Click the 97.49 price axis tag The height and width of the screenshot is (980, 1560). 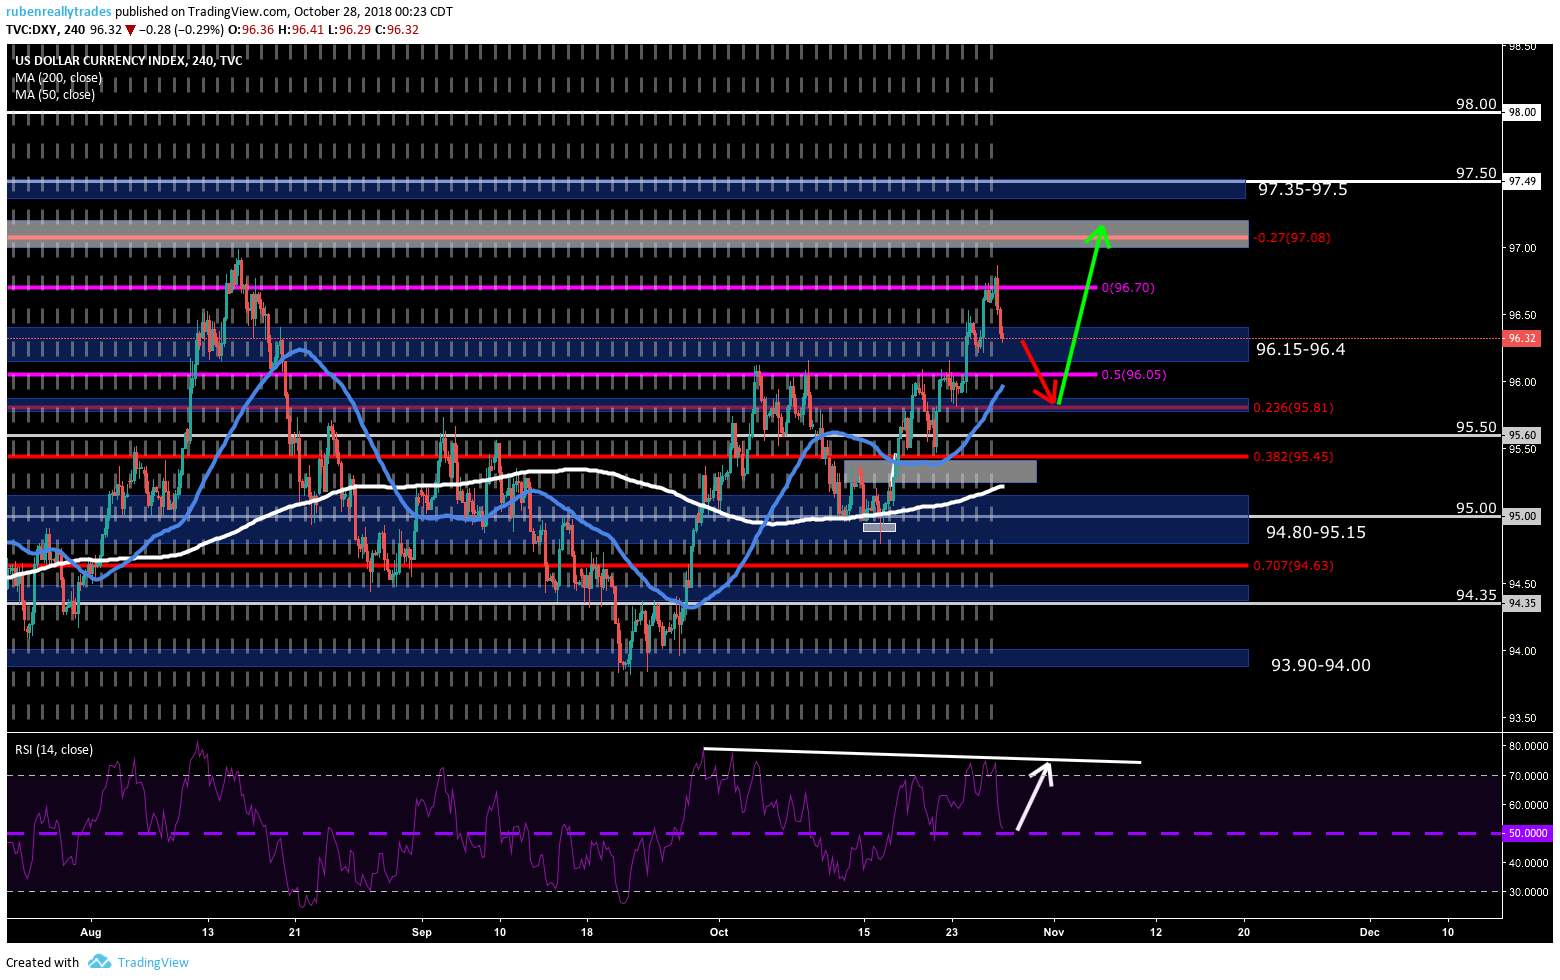(1522, 181)
